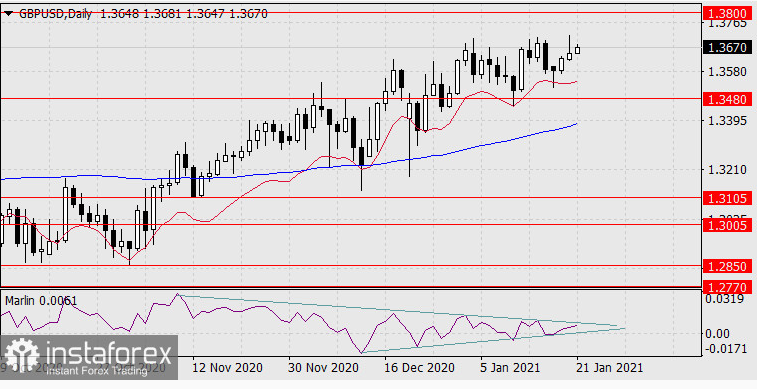Viewport: 757px width, 389px height.
Task: Click the 30 Nov 2020 date label
Action: click(x=323, y=368)
